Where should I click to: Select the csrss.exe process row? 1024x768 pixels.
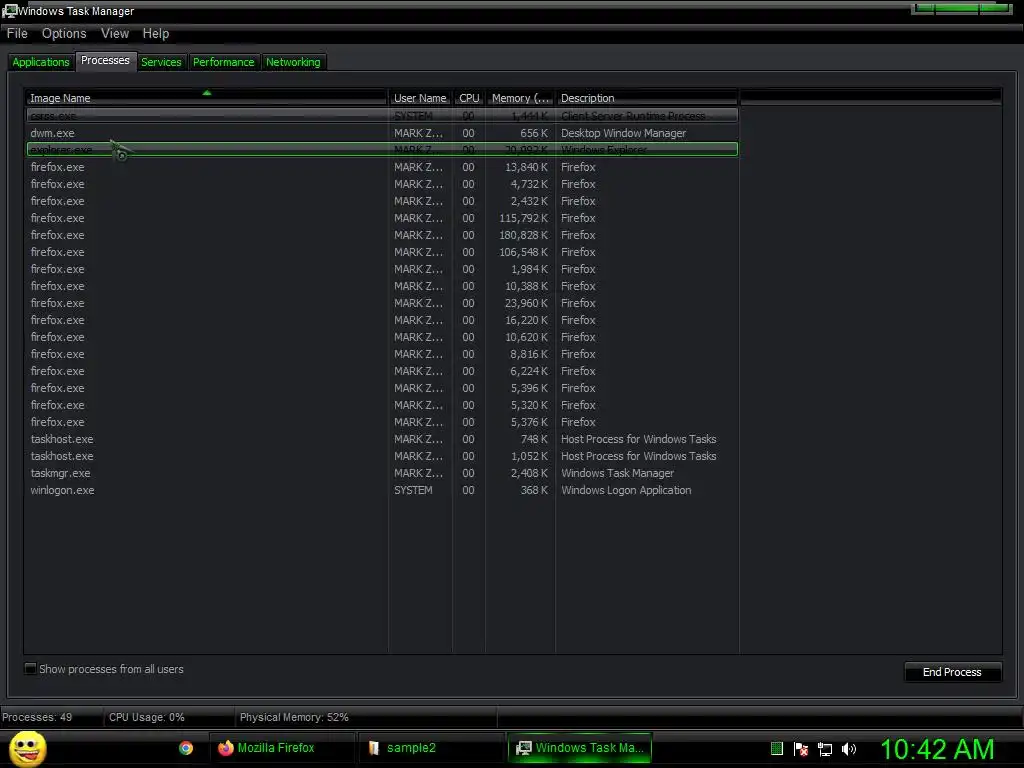382,116
